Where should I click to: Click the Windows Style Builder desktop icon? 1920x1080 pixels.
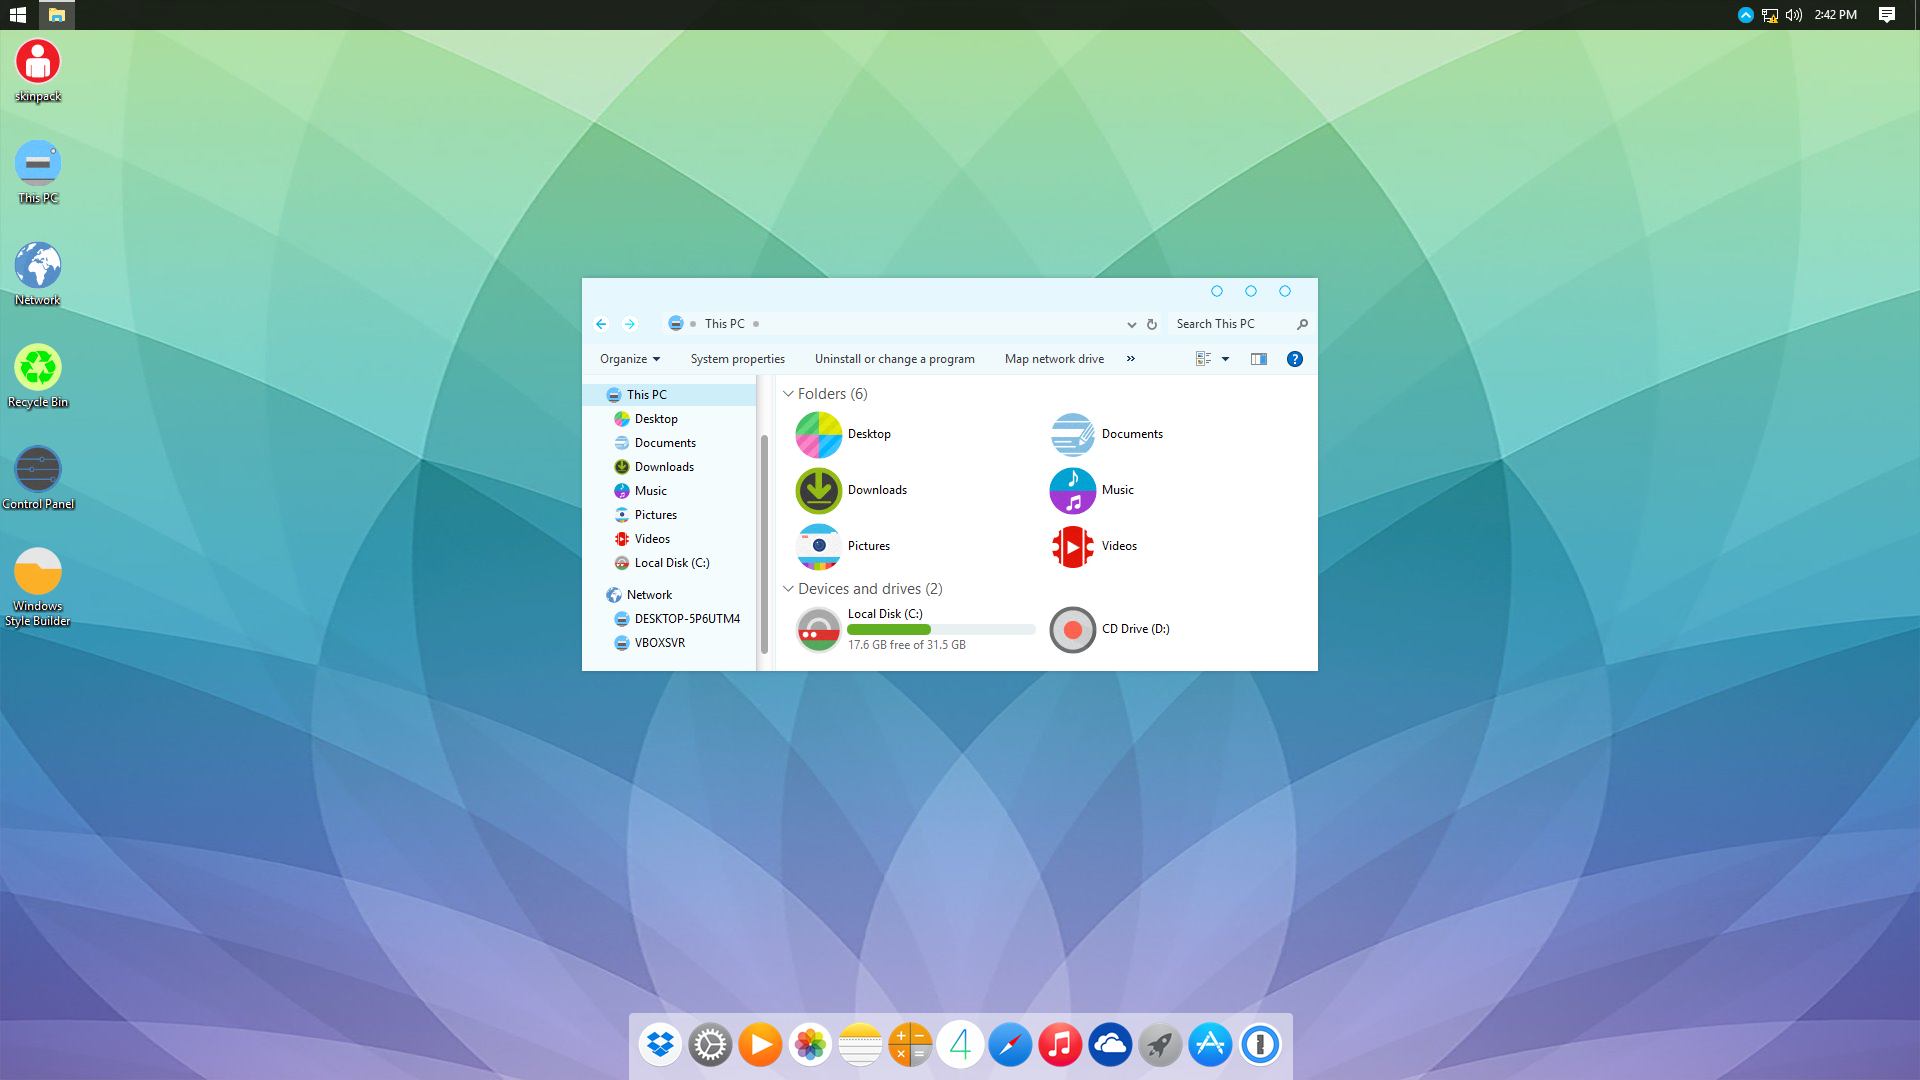point(38,572)
